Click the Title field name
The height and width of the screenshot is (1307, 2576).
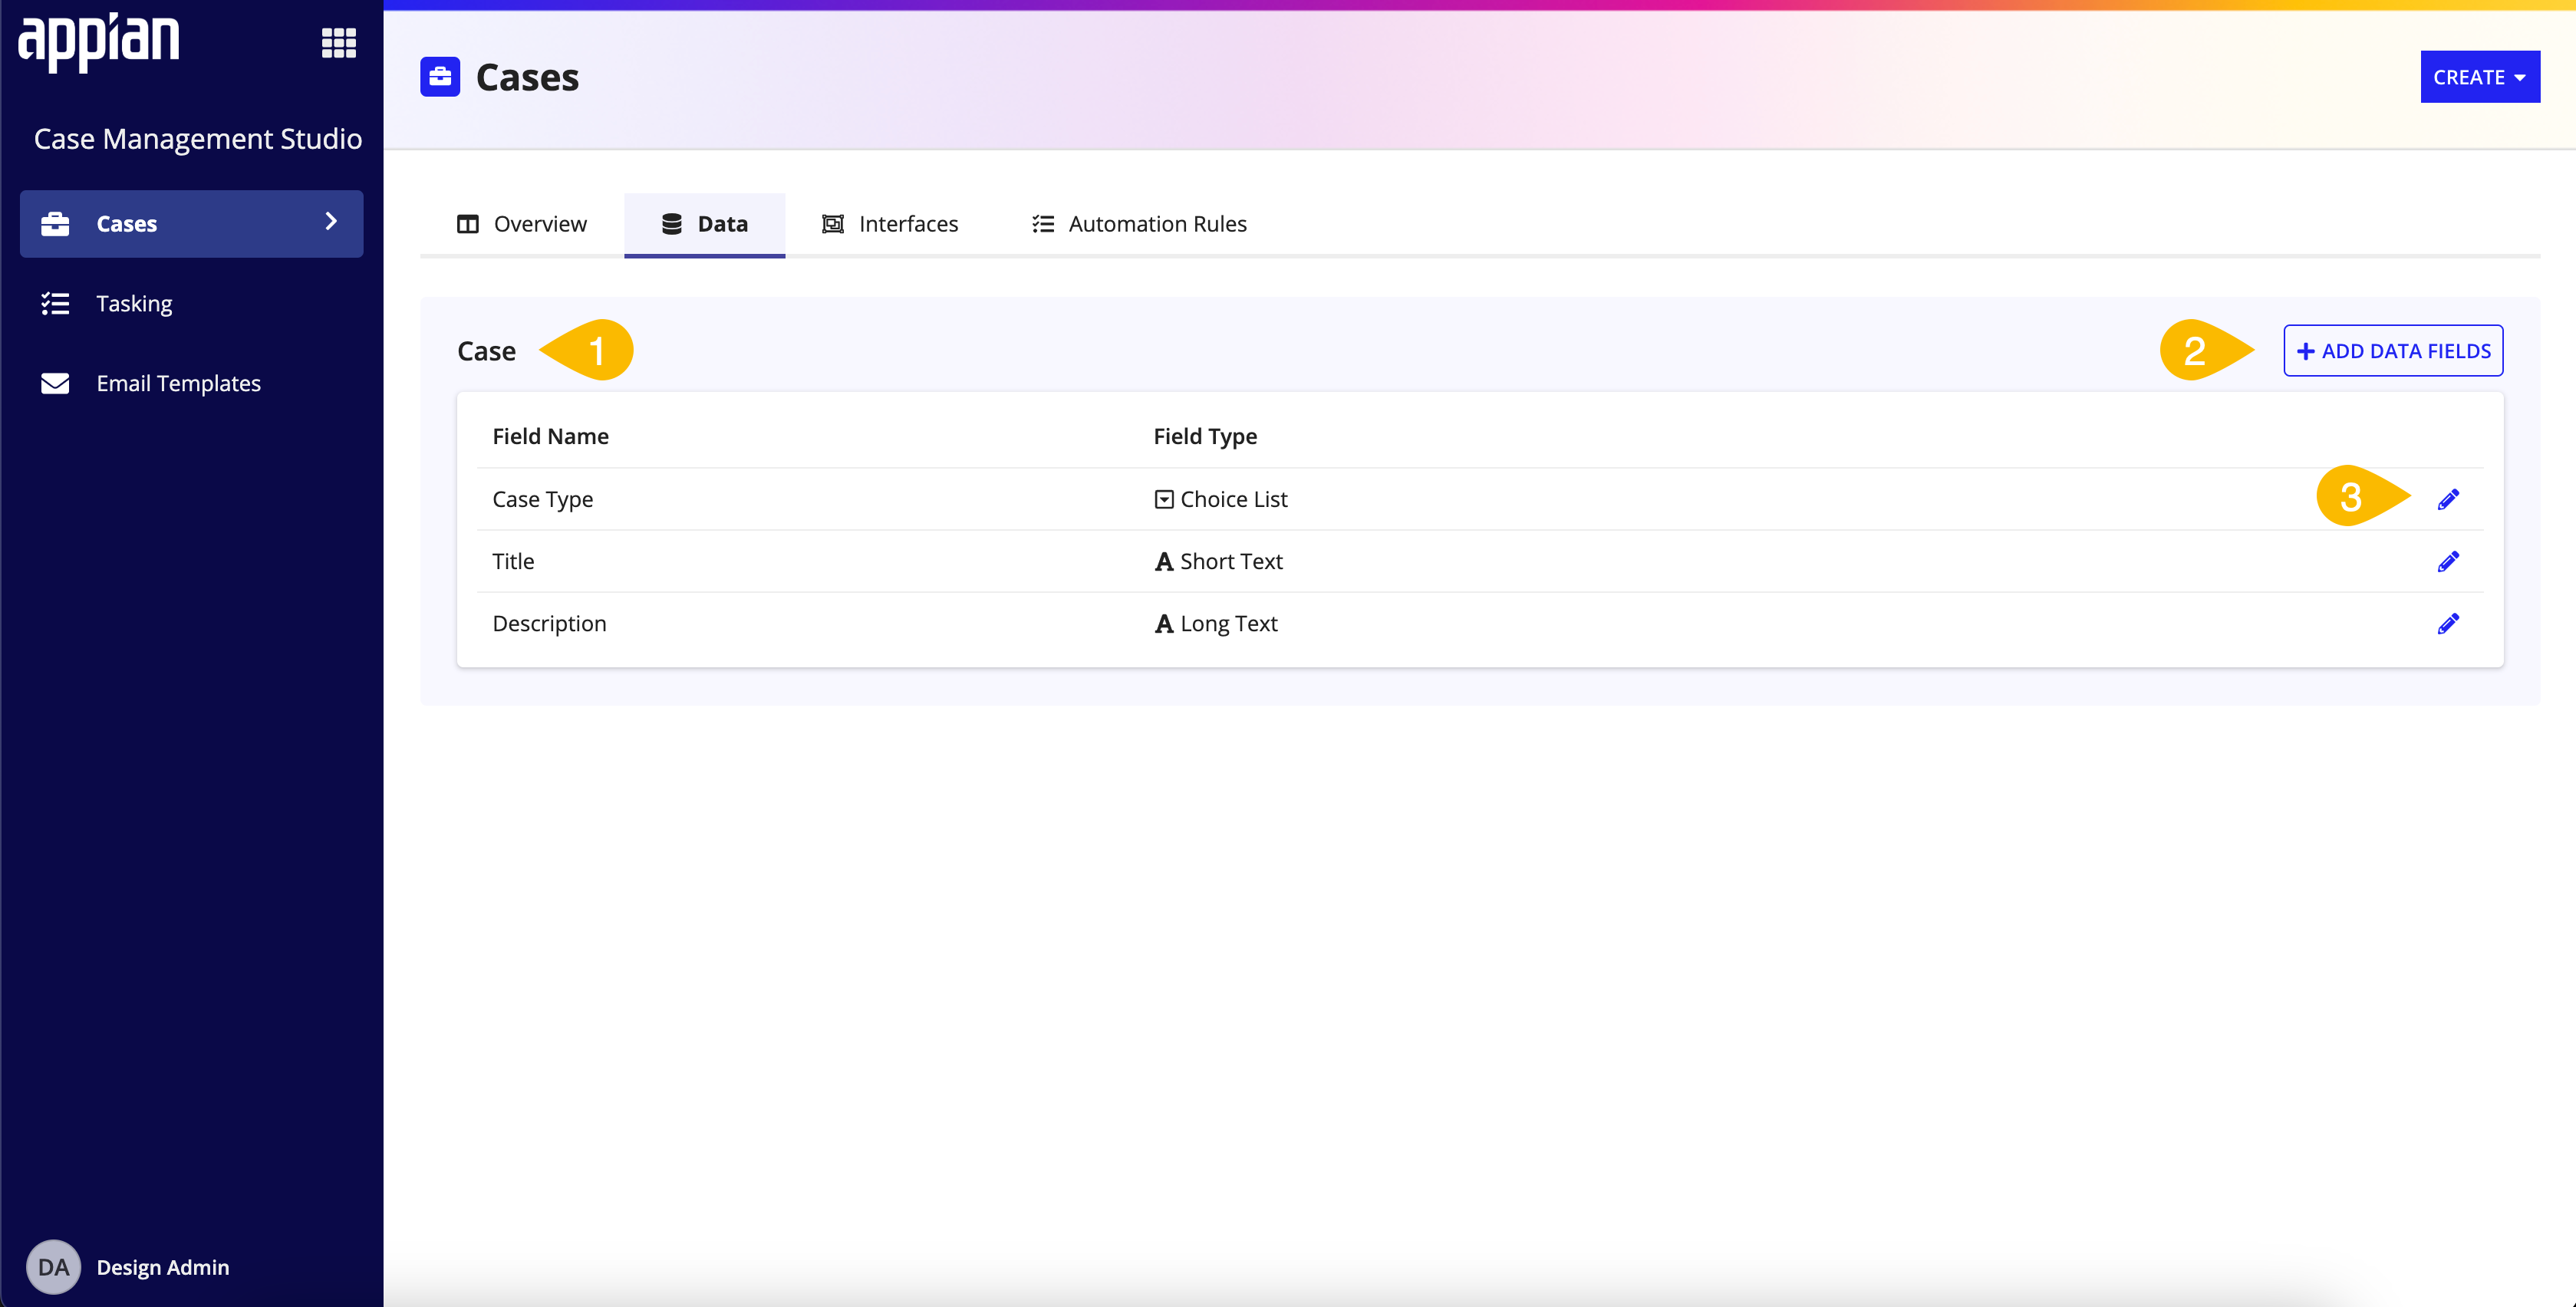[x=513, y=561]
